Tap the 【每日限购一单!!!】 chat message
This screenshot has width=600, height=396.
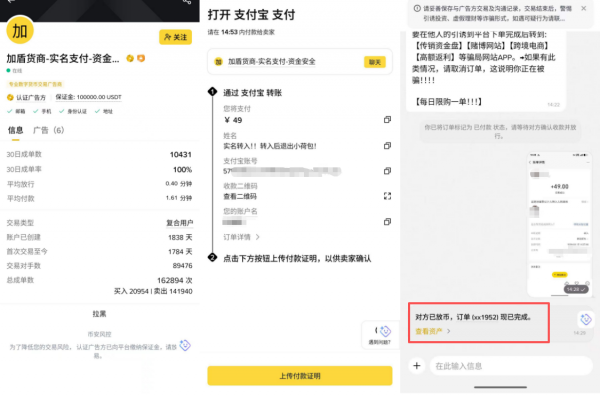tap(448, 102)
